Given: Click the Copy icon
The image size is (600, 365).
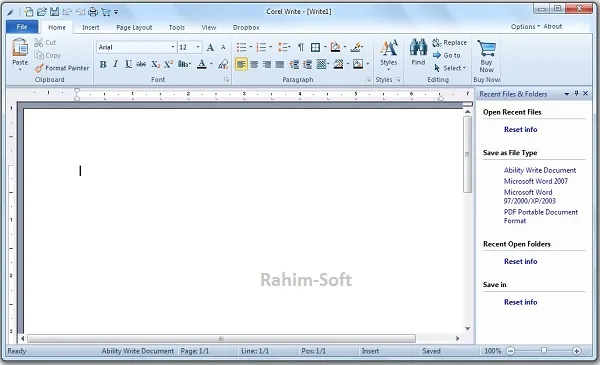Looking at the screenshot, I should [x=39, y=55].
